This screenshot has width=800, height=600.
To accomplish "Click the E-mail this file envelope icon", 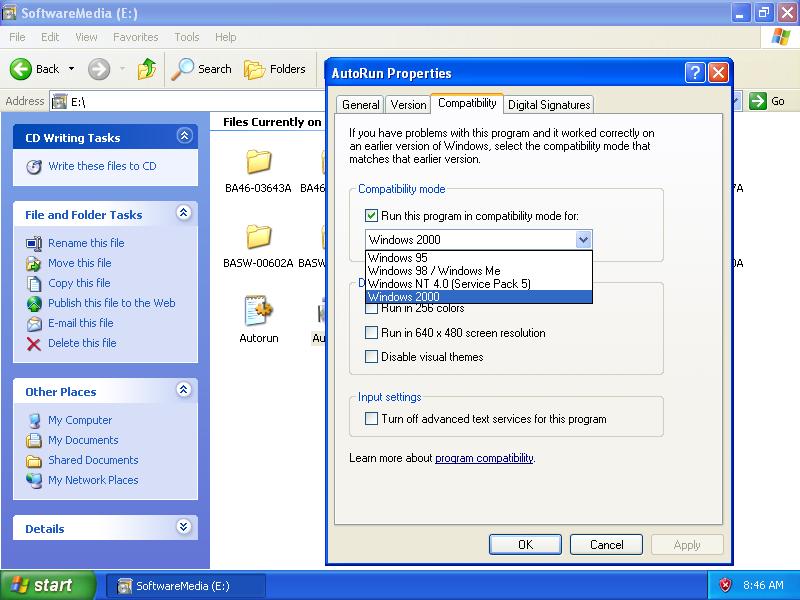I will 34,323.
